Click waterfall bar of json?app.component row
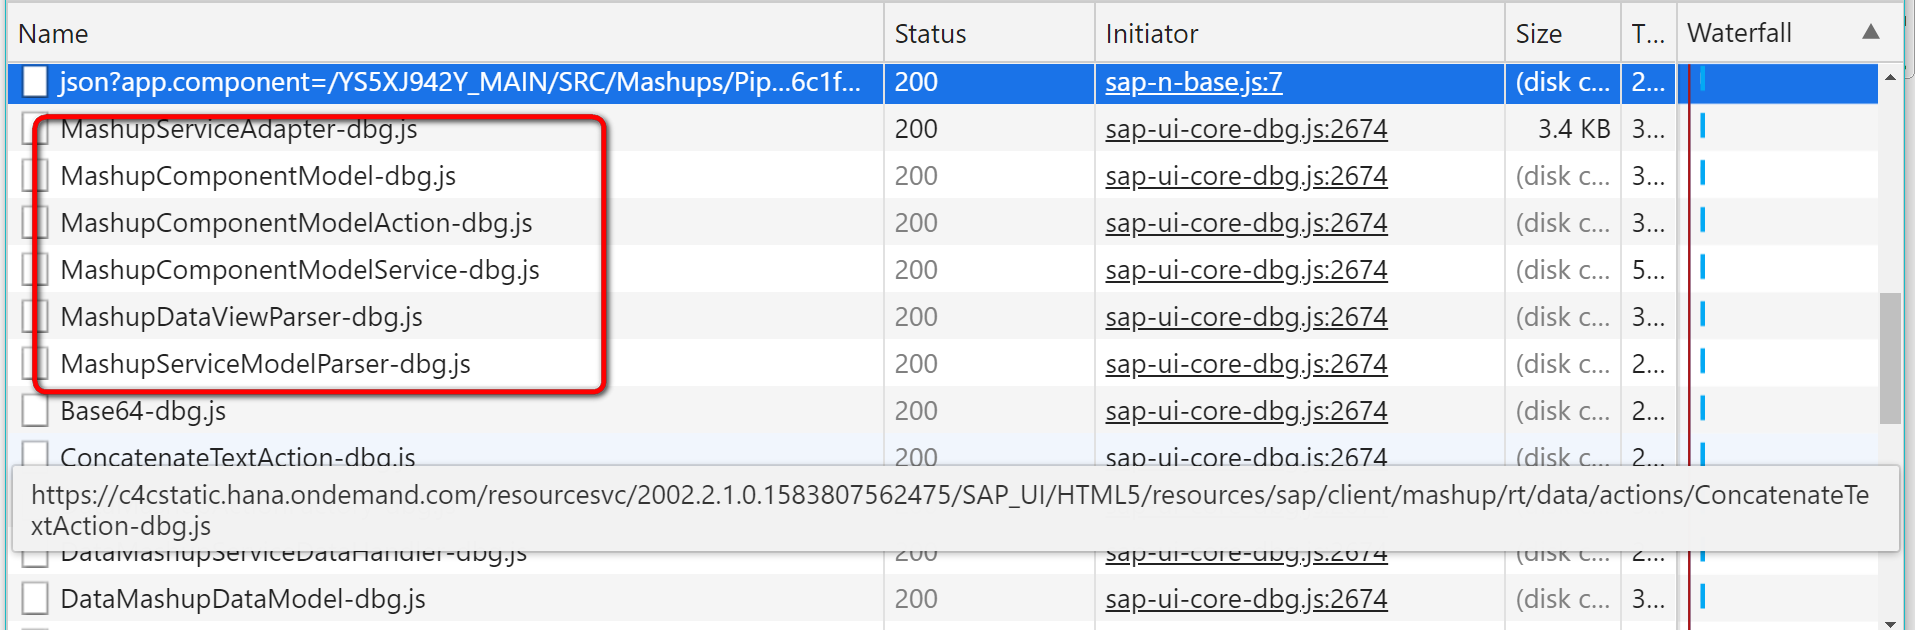 [x=1702, y=79]
